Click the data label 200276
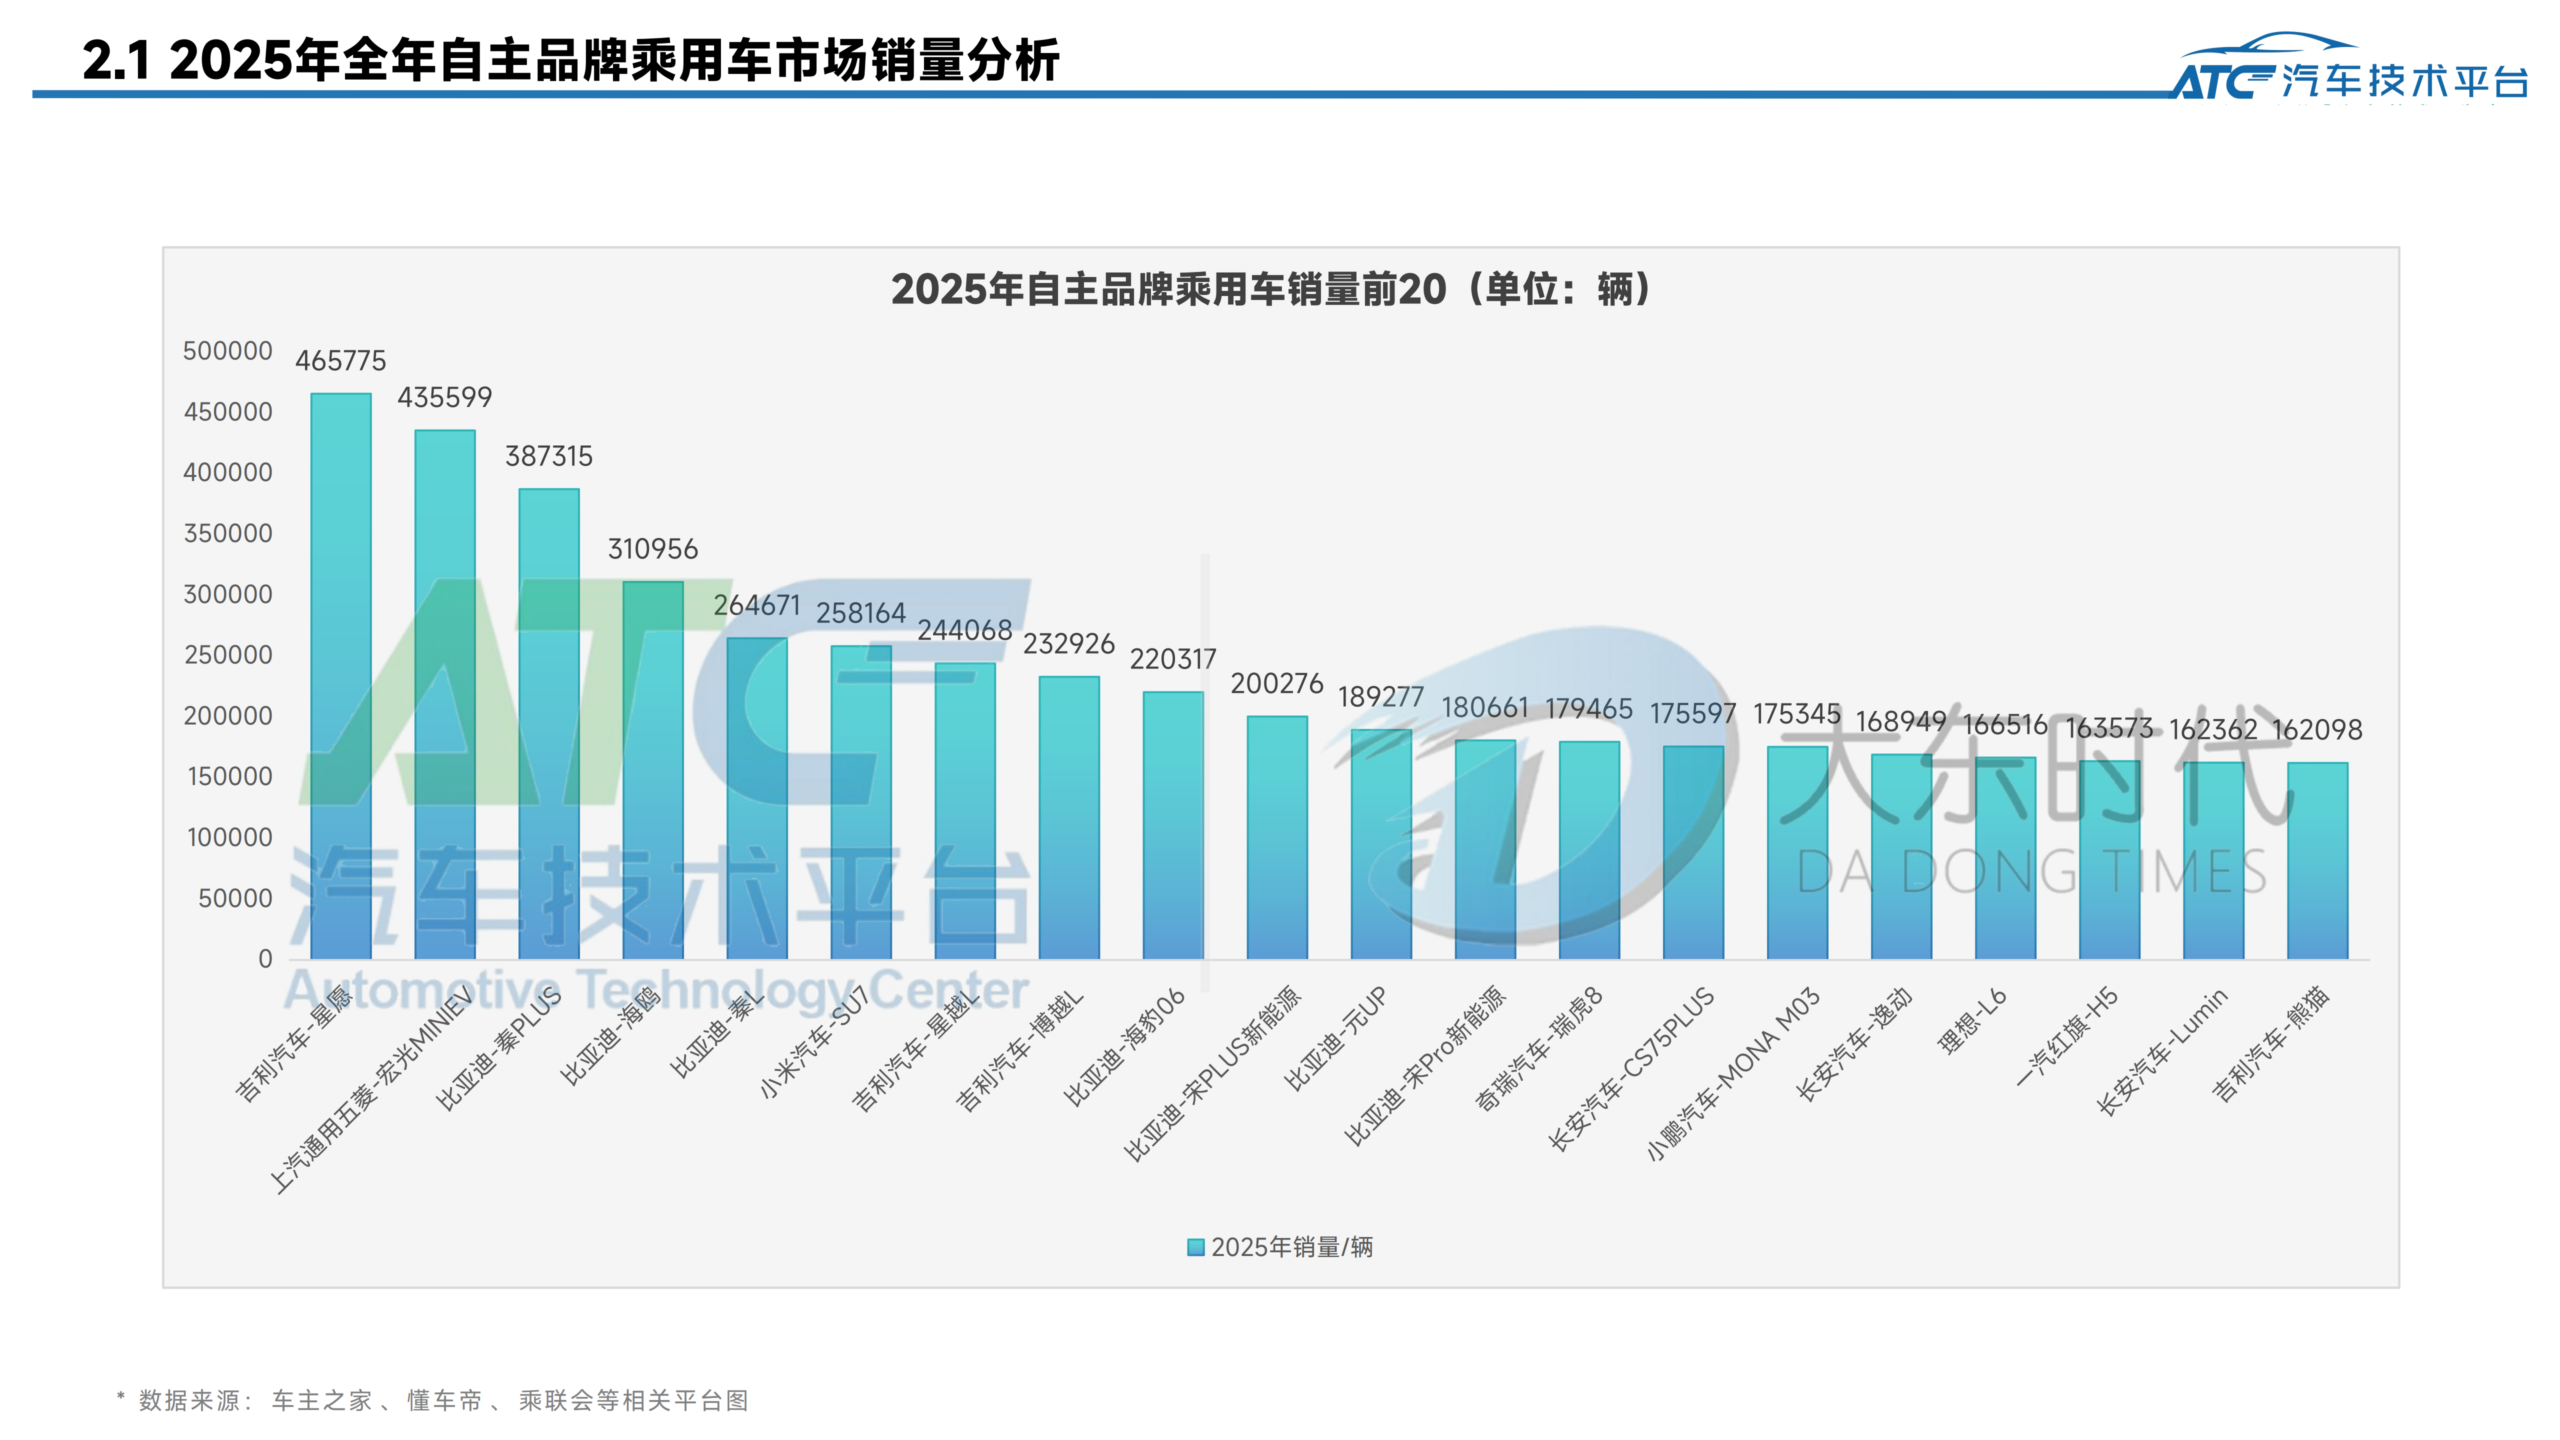 pyautogui.click(x=1276, y=684)
